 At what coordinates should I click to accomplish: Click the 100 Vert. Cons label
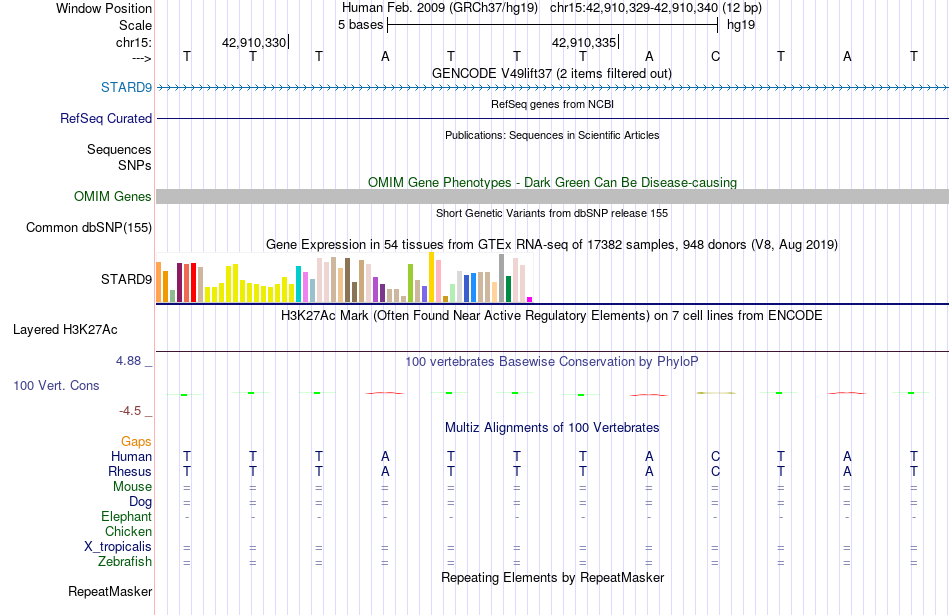[x=56, y=385]
